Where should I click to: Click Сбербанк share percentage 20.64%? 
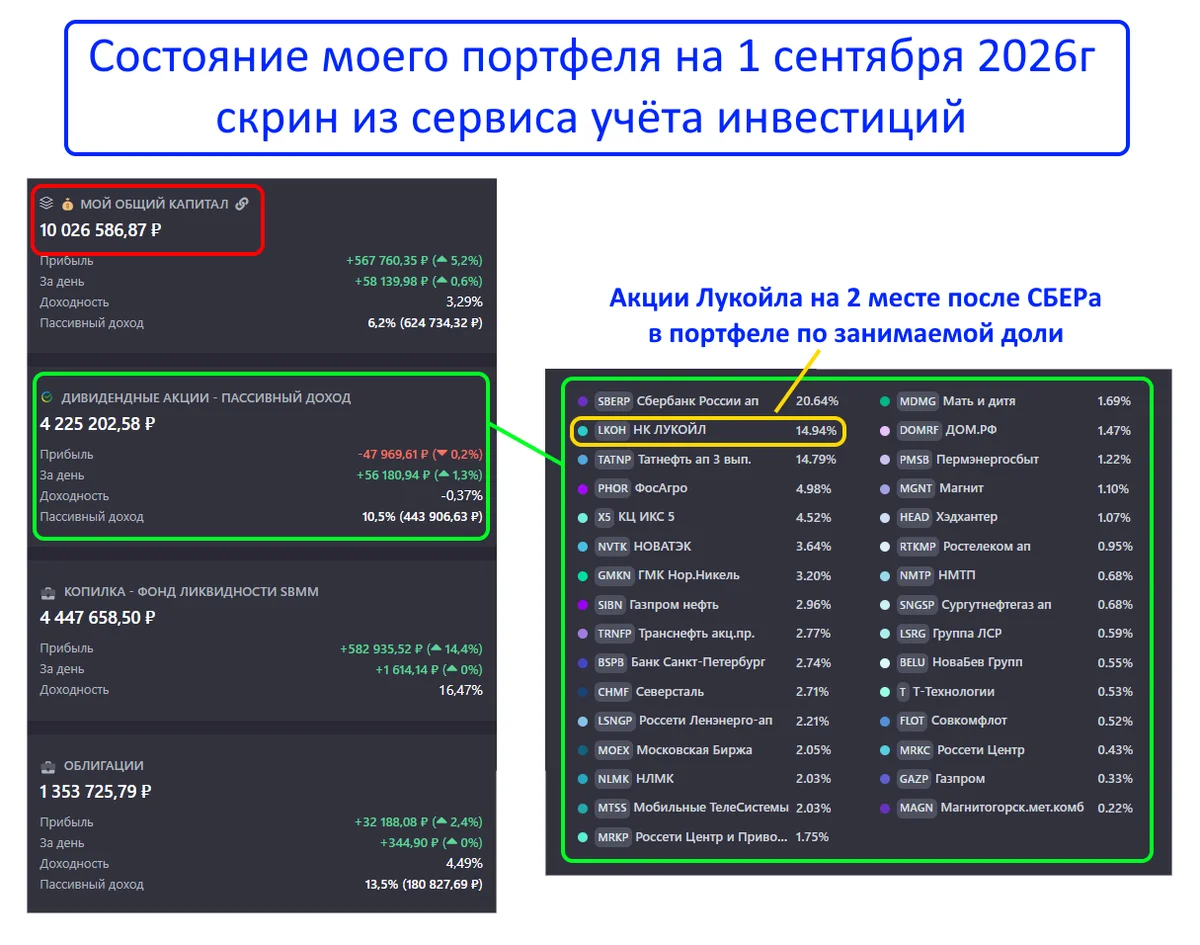click(817, 401)
